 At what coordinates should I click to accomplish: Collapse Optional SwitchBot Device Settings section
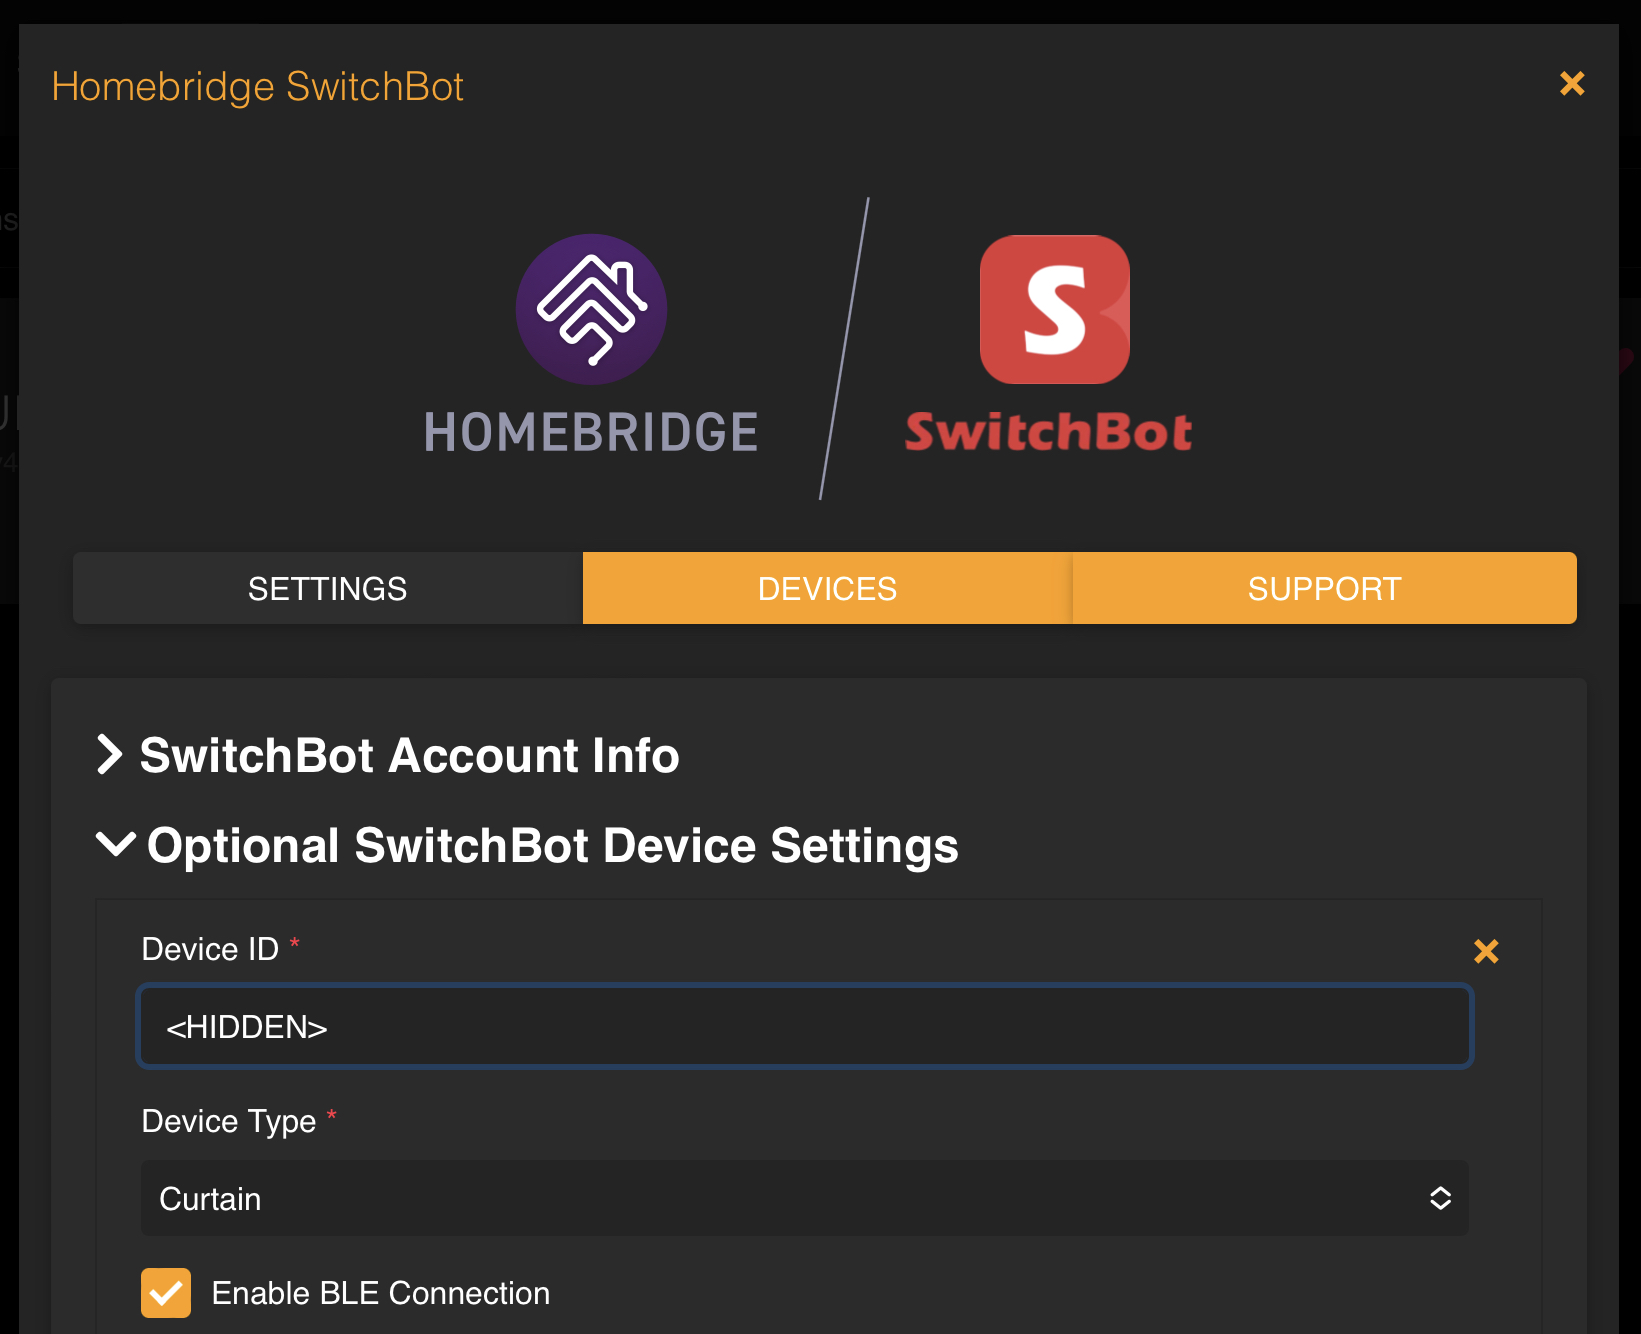point(527,845)
